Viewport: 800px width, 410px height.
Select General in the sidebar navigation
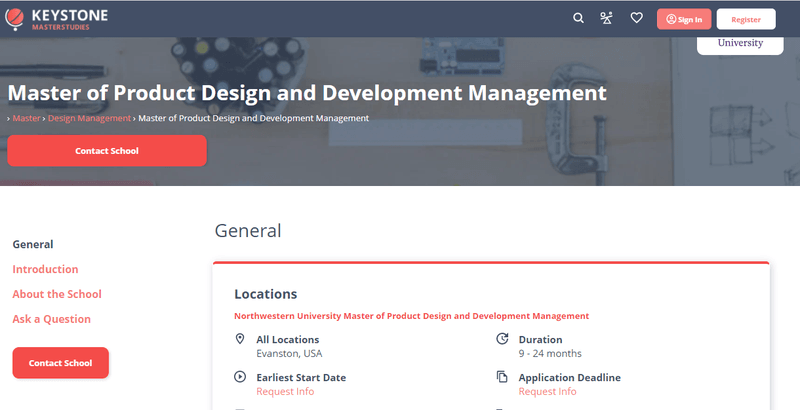click(x=33, y=244)
